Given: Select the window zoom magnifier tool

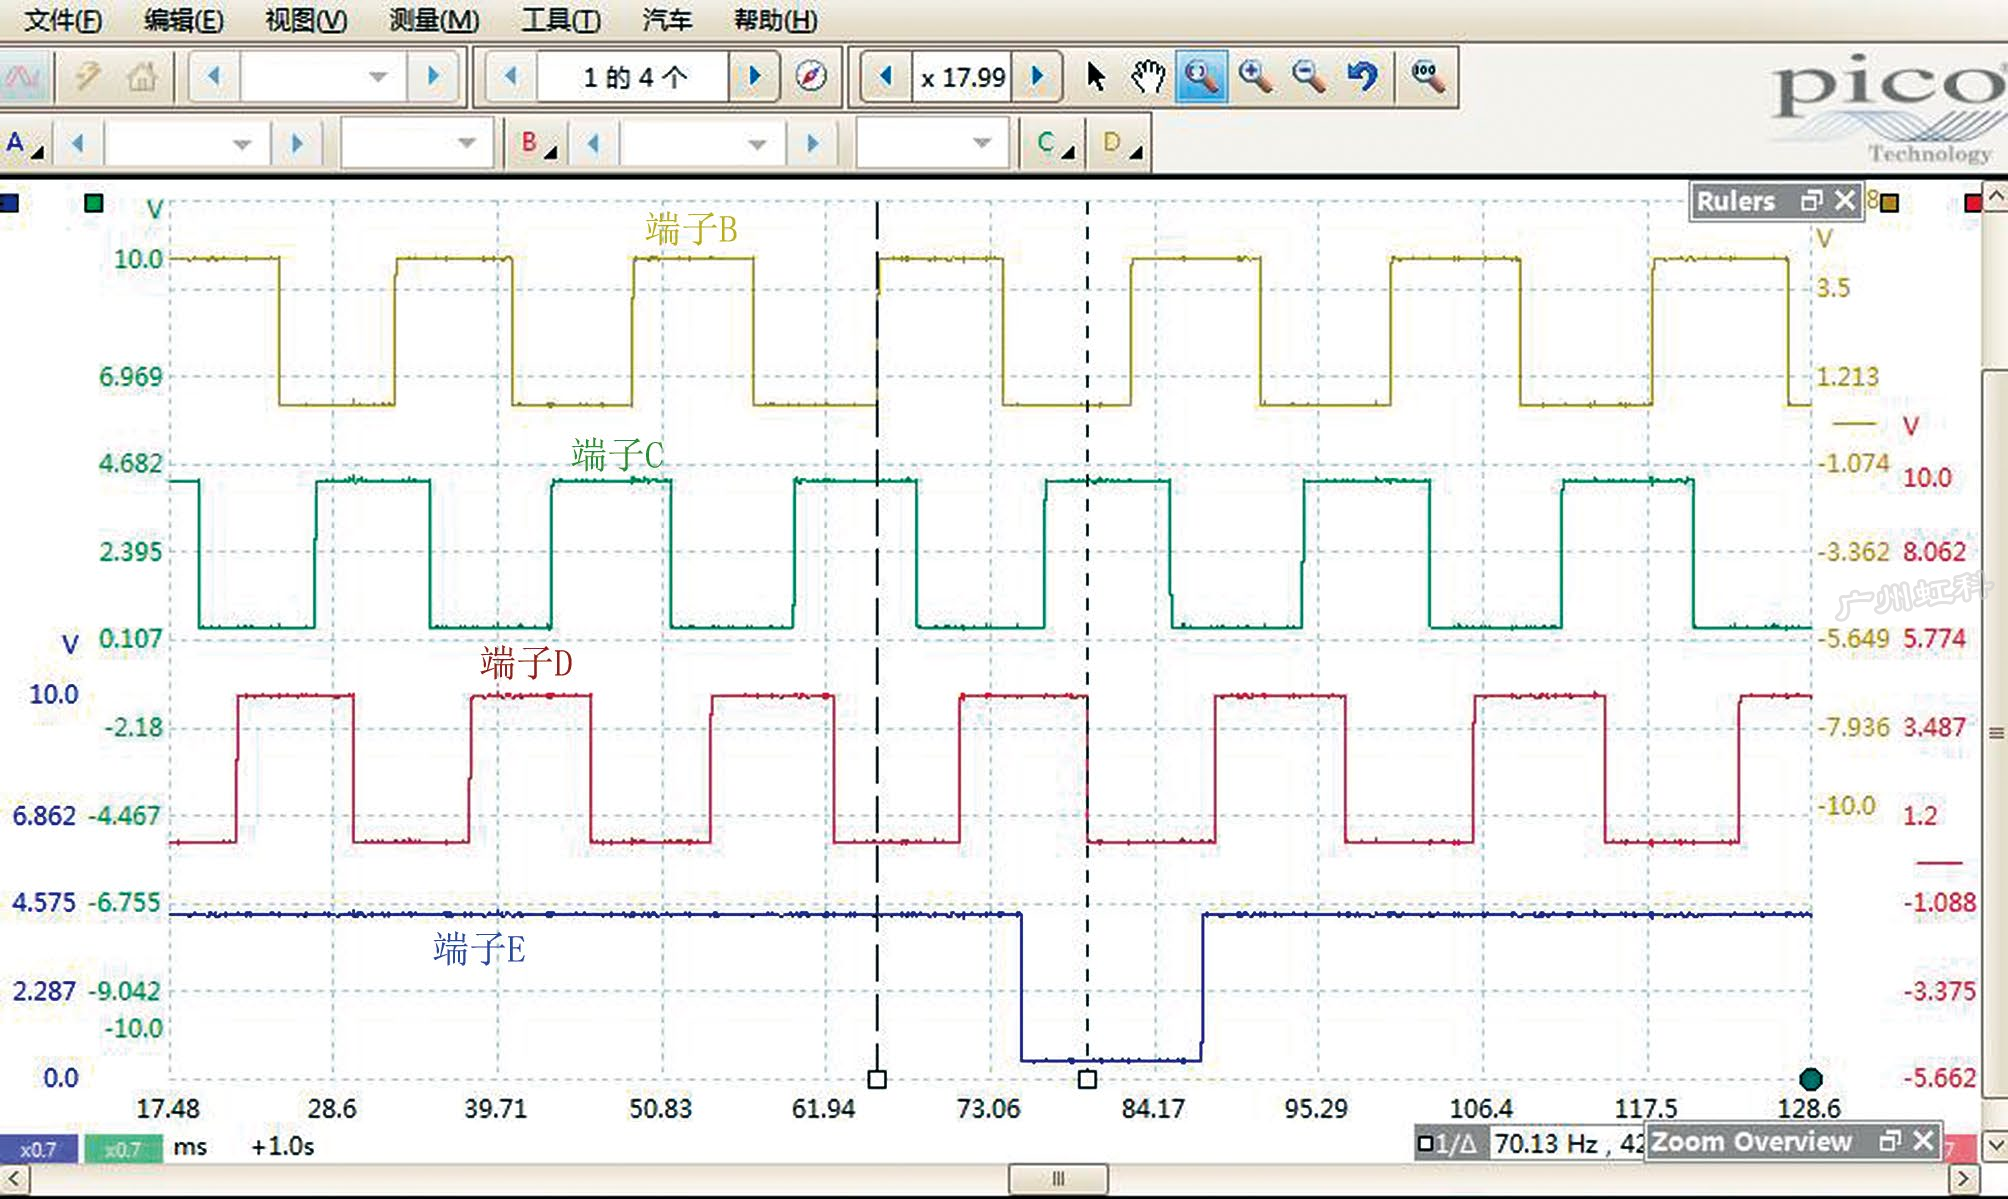Looking at the screenshot, I should pyautogui.click(x=1201, y=77).
